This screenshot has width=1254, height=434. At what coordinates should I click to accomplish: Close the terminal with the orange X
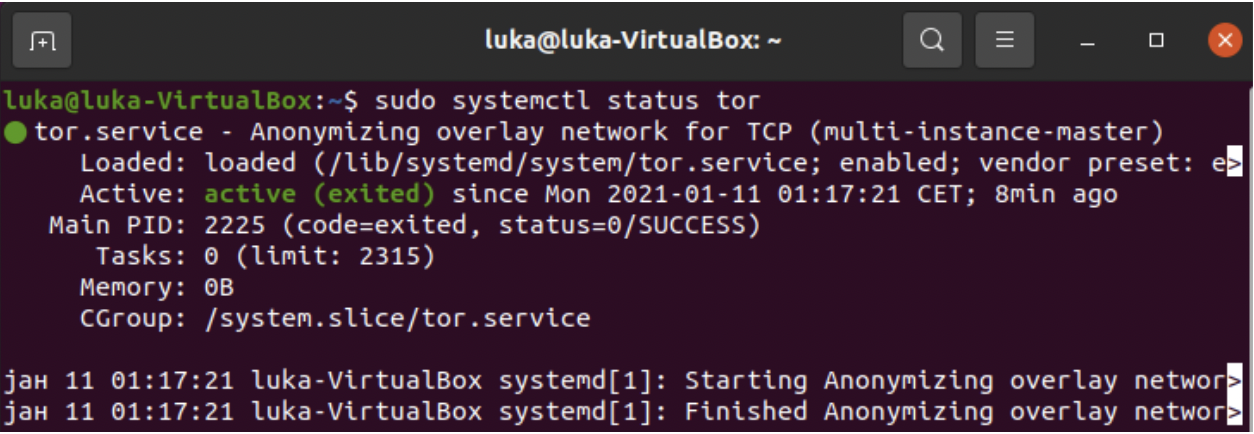point(1224,41)
